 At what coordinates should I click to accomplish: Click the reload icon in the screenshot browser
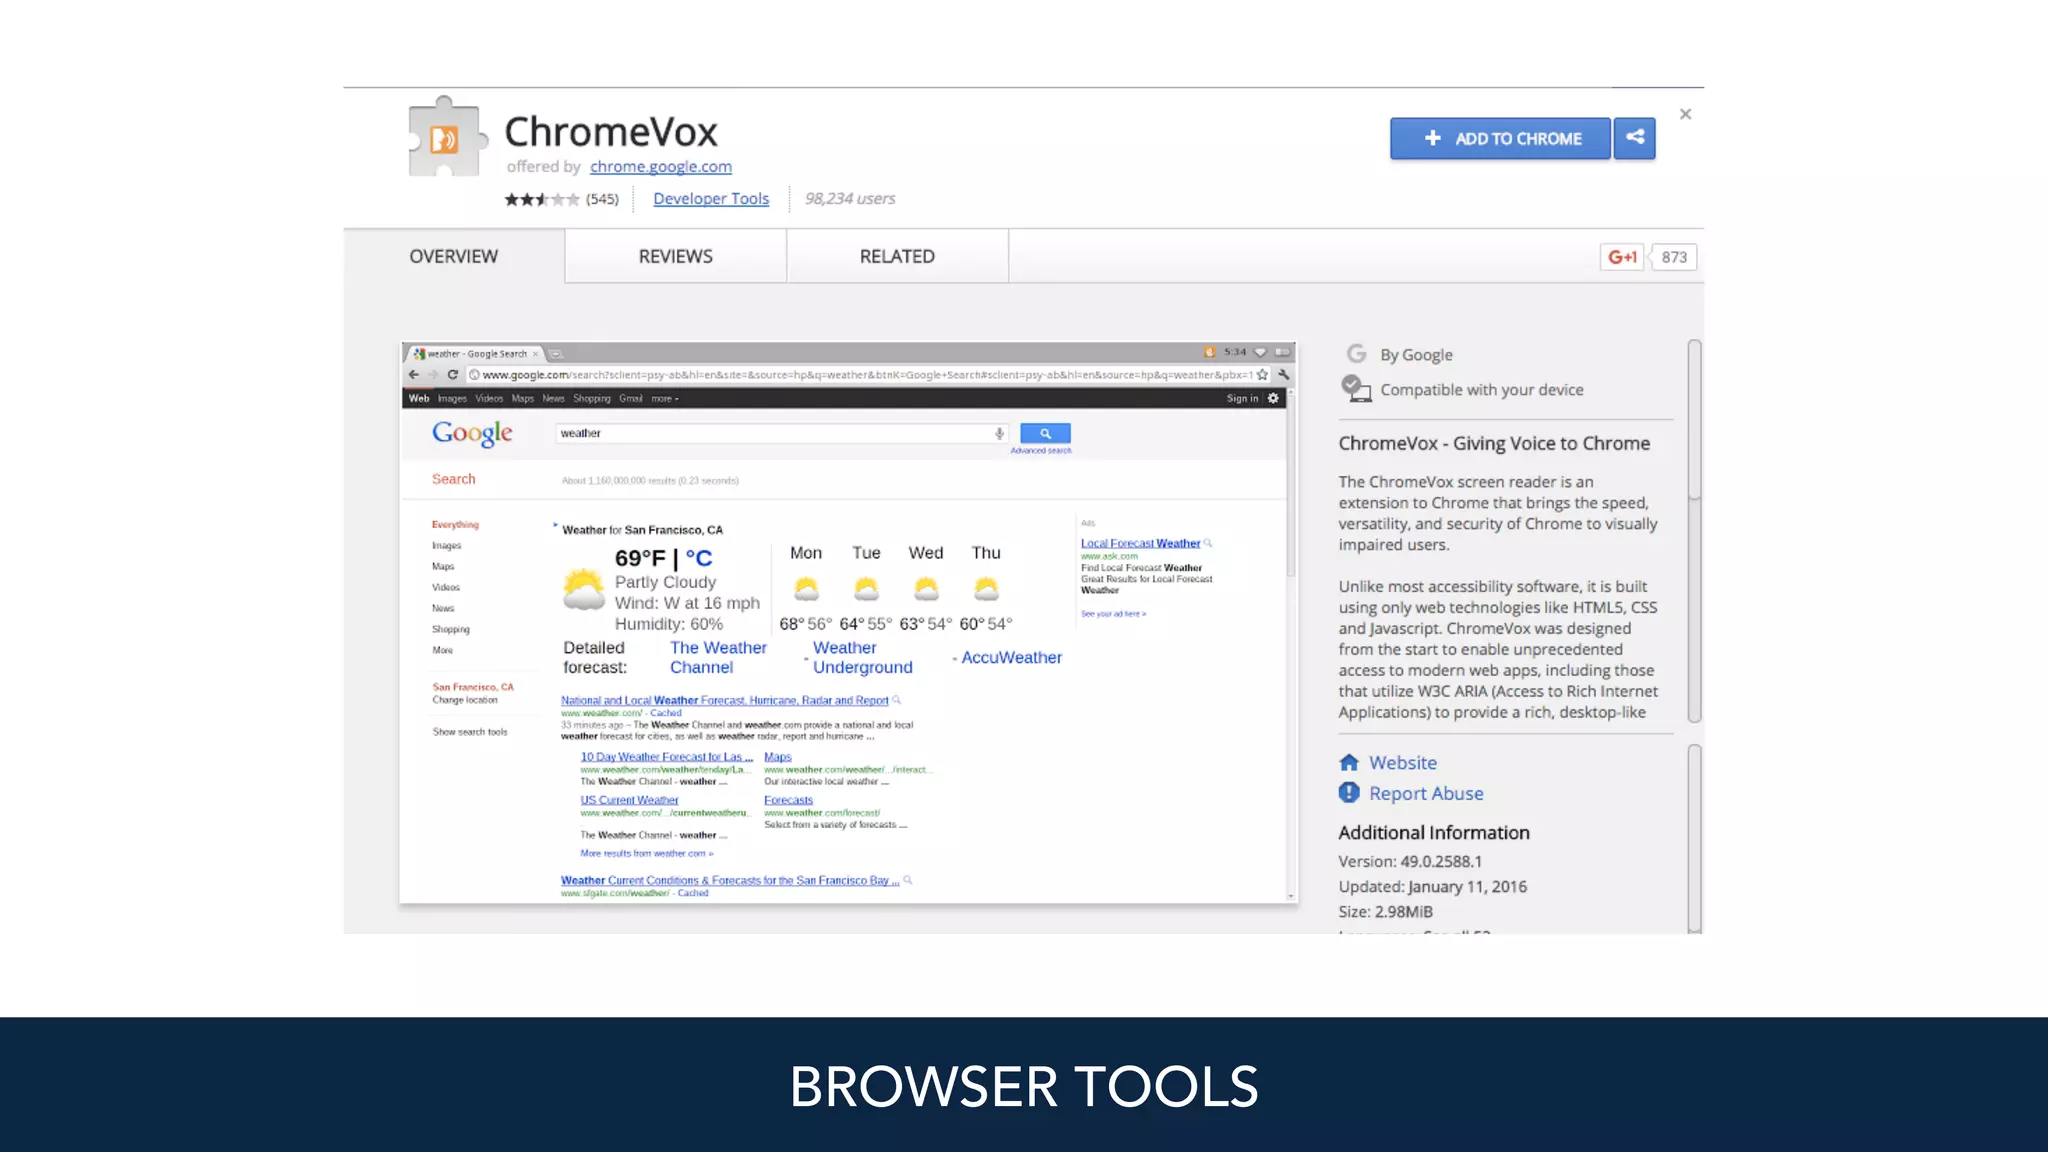click(x=453, y=375)
